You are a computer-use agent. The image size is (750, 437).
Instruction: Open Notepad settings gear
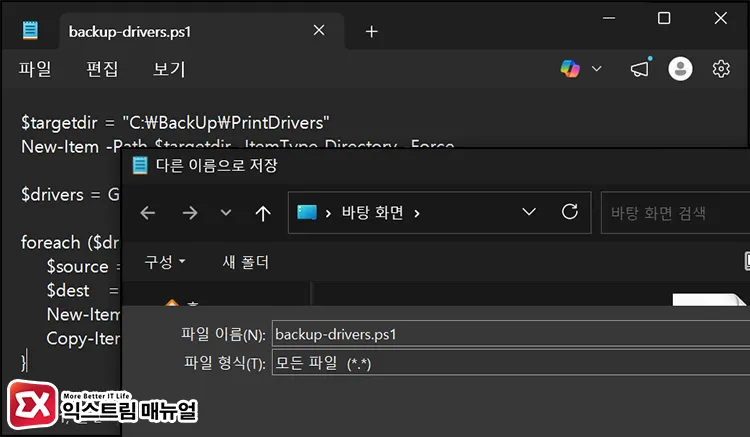tap(721, 69)
